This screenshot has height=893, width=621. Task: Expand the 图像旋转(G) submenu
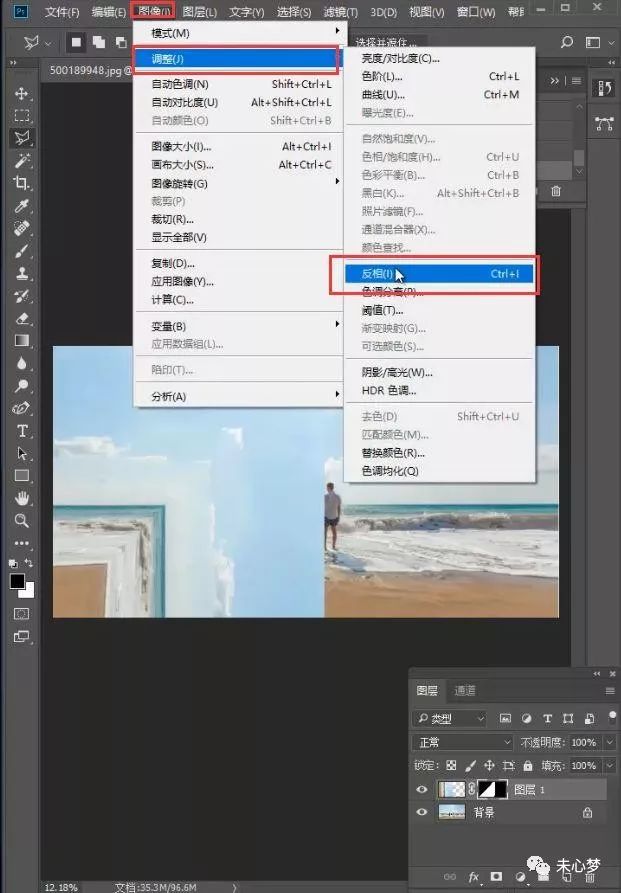click(238, 183)
